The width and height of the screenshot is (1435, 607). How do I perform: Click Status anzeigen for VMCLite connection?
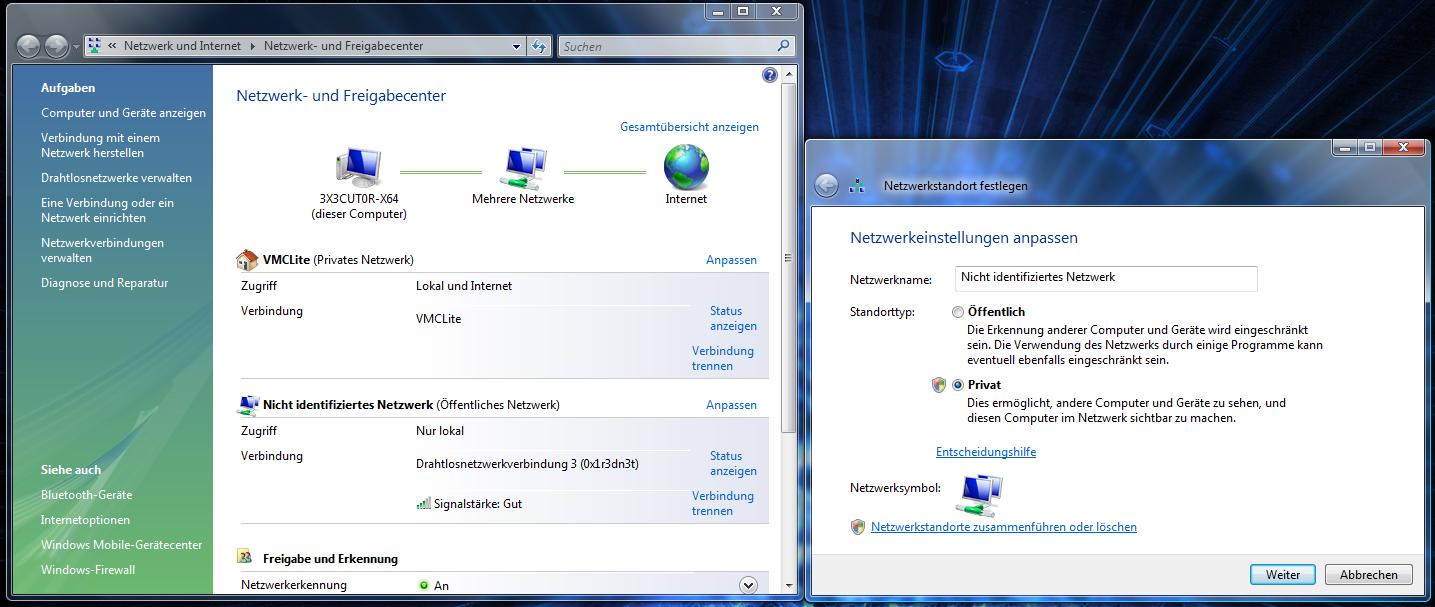pyautogui.click(x=733, y=319)
